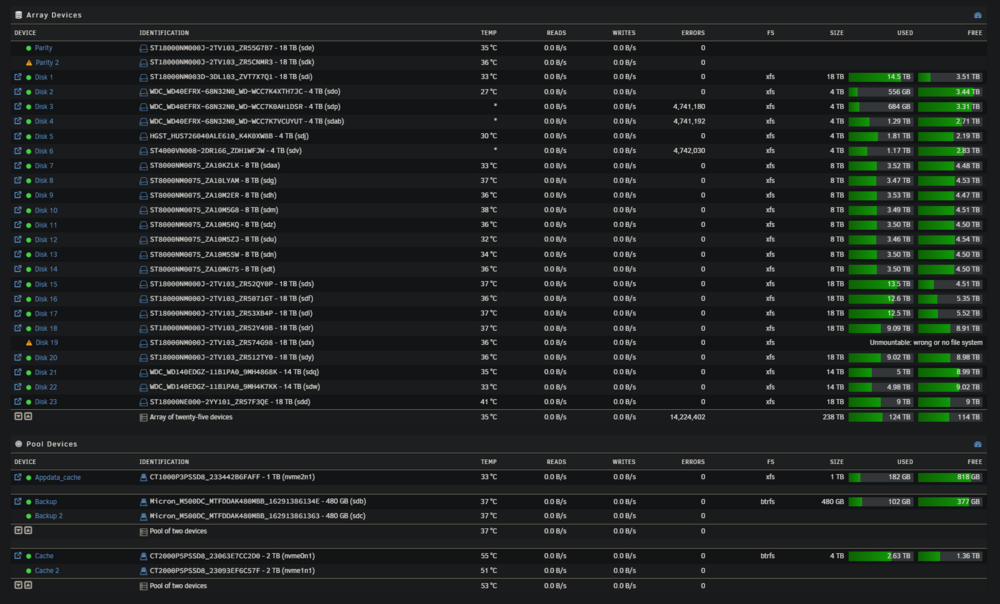Click the IDENTIFICATION column header in Pool Devices
This screenshot has width=1000, height=604.
point(165,462)
